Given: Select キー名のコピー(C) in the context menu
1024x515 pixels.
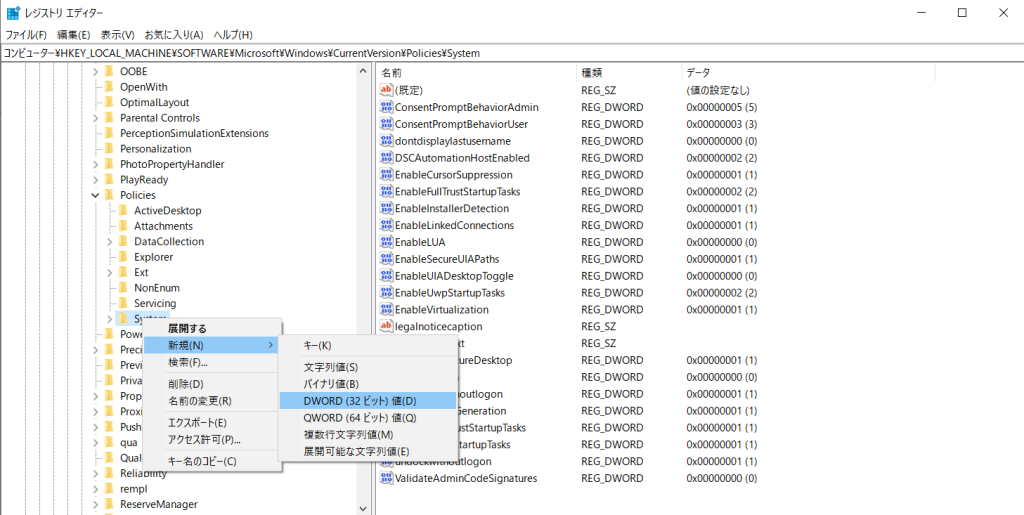Looking at the screenshot, I should tap(212, 461).
